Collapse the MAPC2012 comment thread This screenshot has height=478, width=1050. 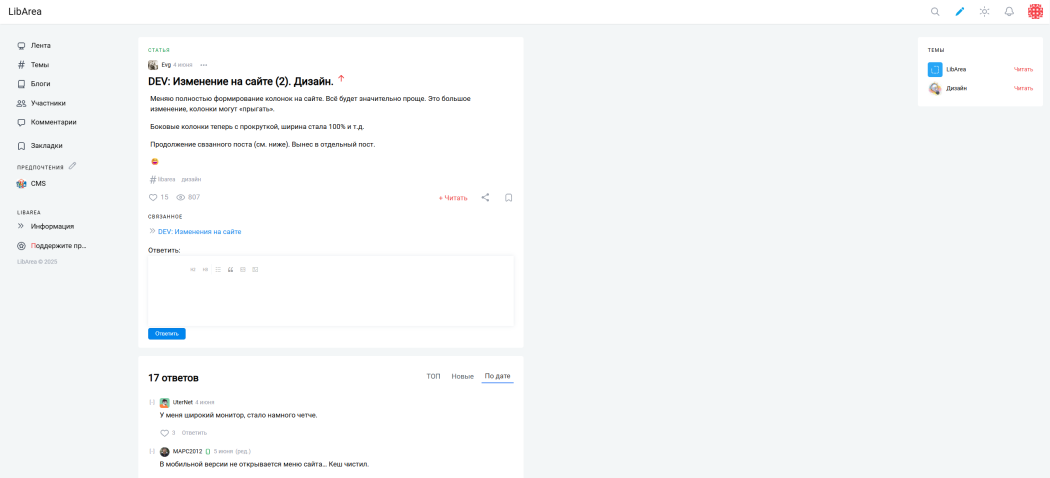tap(152, 451)
